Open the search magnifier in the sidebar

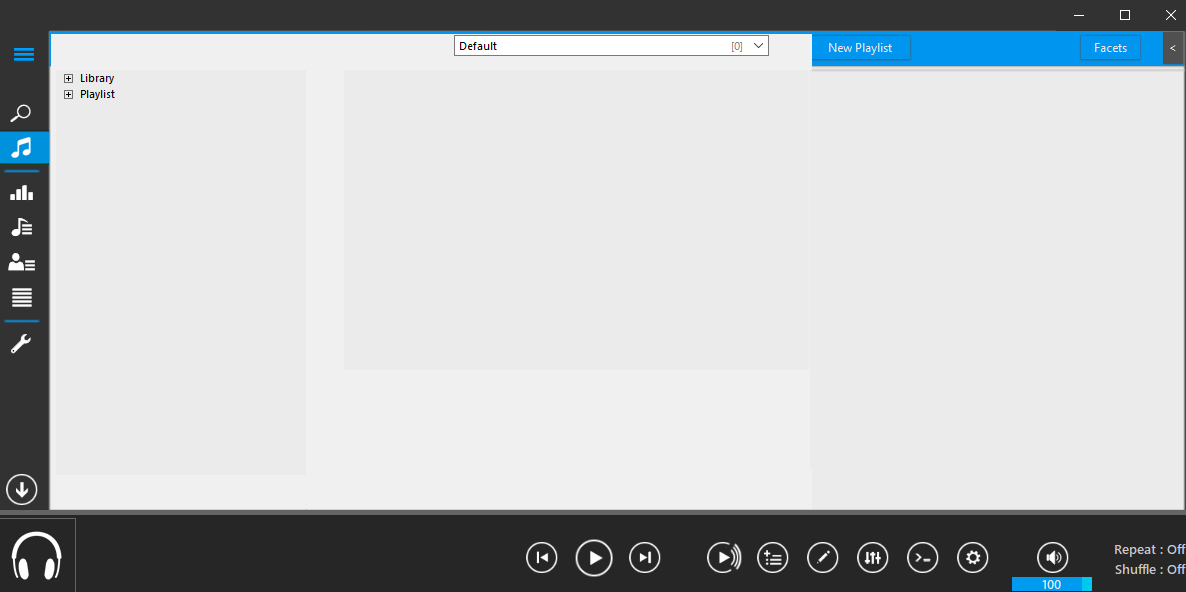click(22, 113)
